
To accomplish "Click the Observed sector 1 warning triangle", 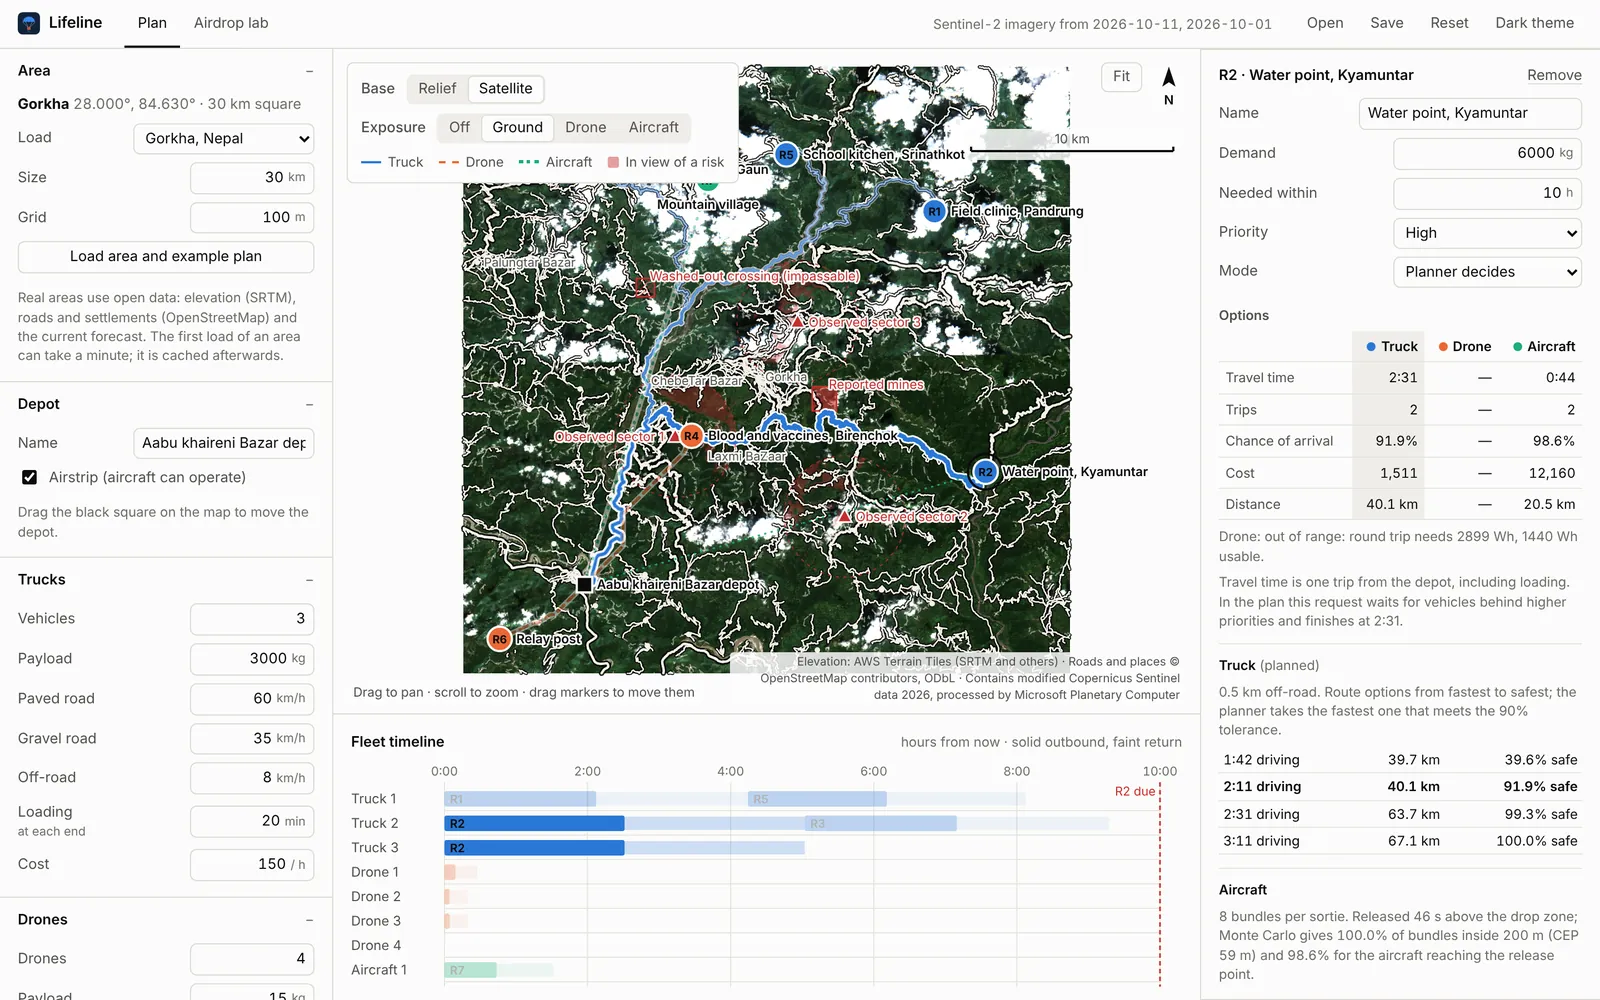I will tap(674, 437).
